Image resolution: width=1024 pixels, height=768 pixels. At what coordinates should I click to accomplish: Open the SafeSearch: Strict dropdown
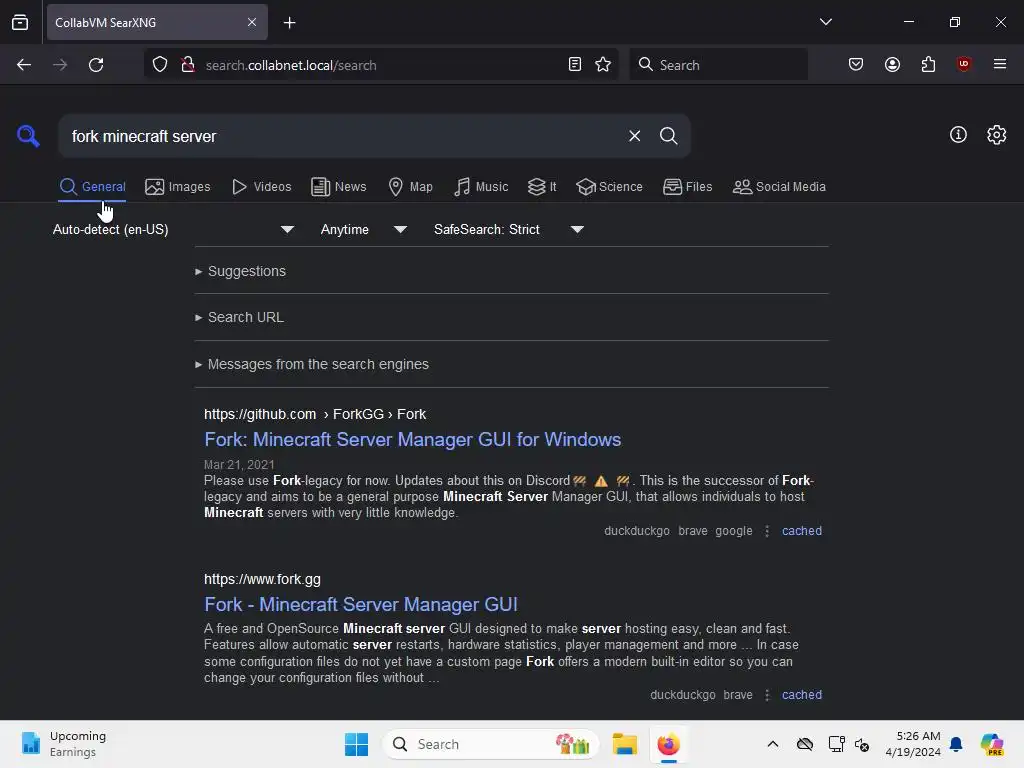point(508,229)
